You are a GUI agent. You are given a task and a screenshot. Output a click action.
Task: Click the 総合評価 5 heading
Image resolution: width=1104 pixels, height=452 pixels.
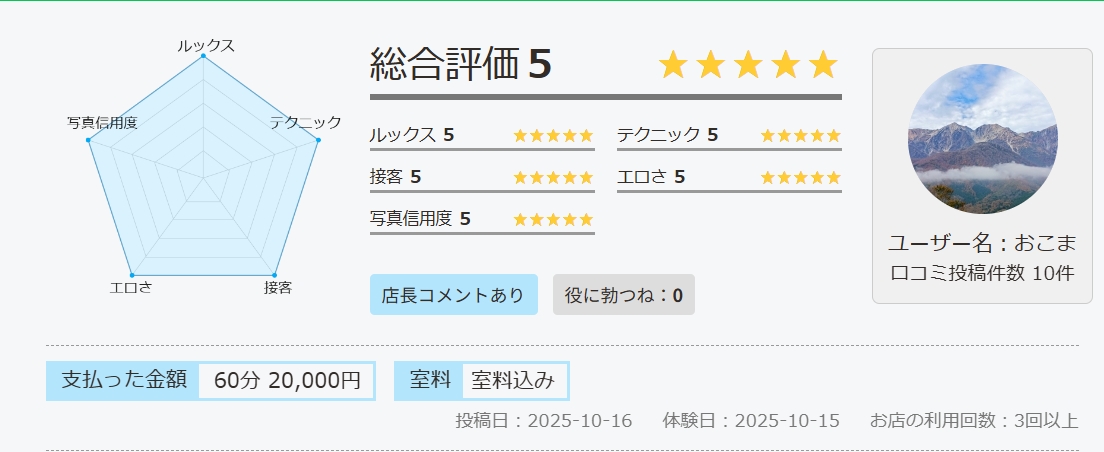(x=460, y=65)
